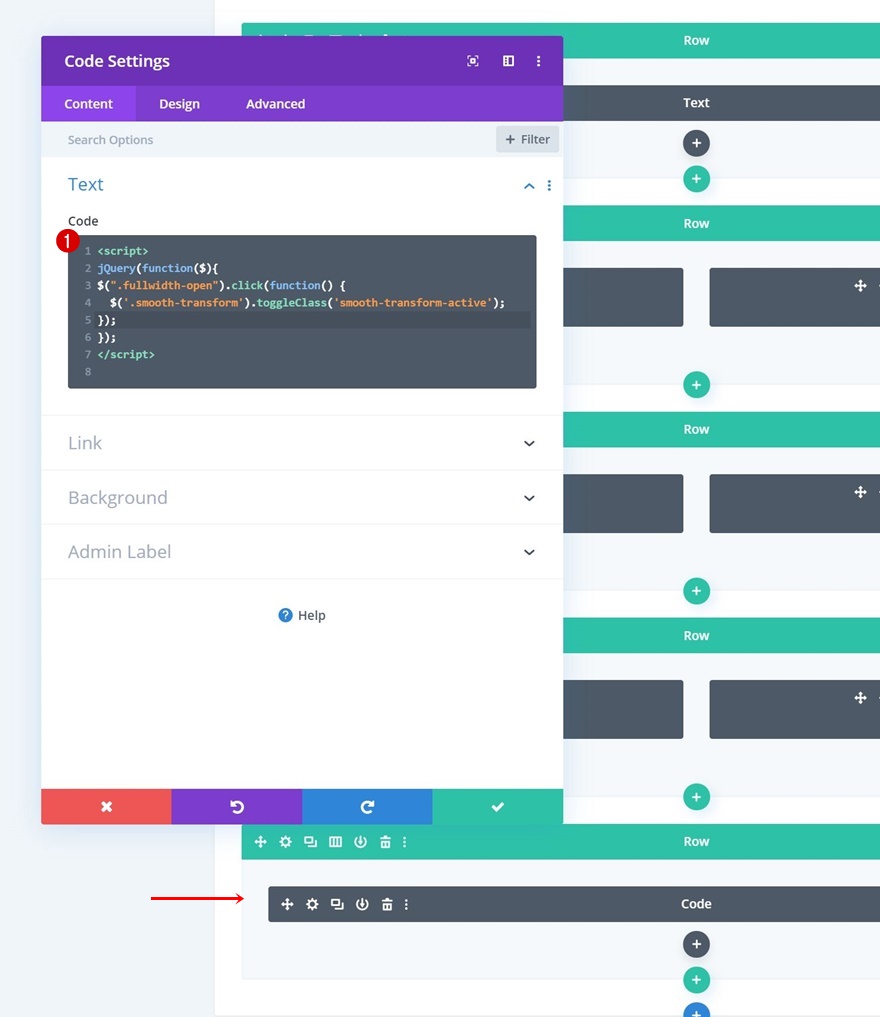
Task: Change column structure icon on bottom Row bar
Action: (335, 842)
